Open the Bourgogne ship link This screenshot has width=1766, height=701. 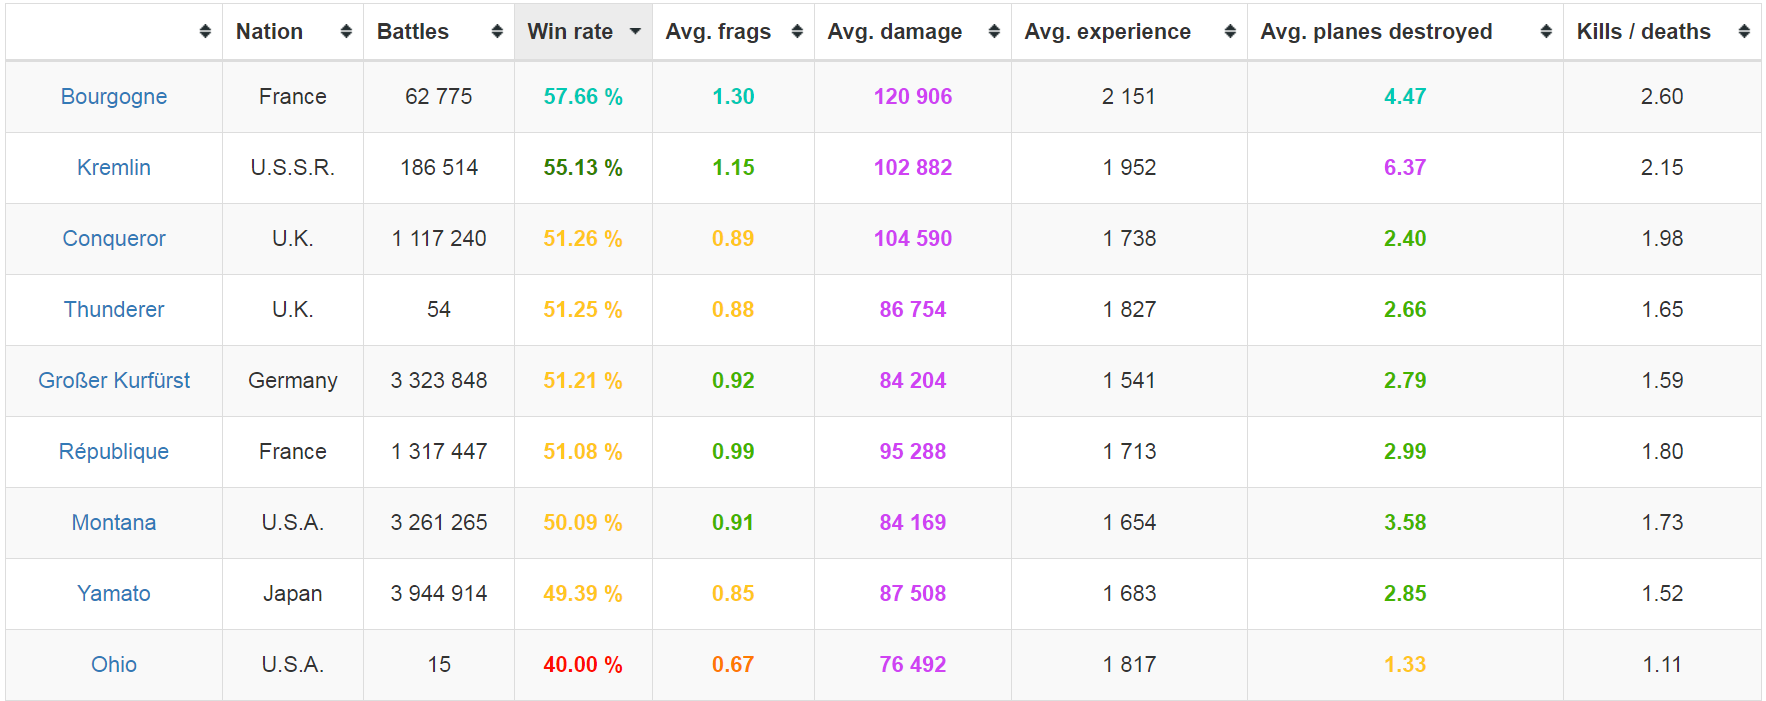click(x=114, y=97)
